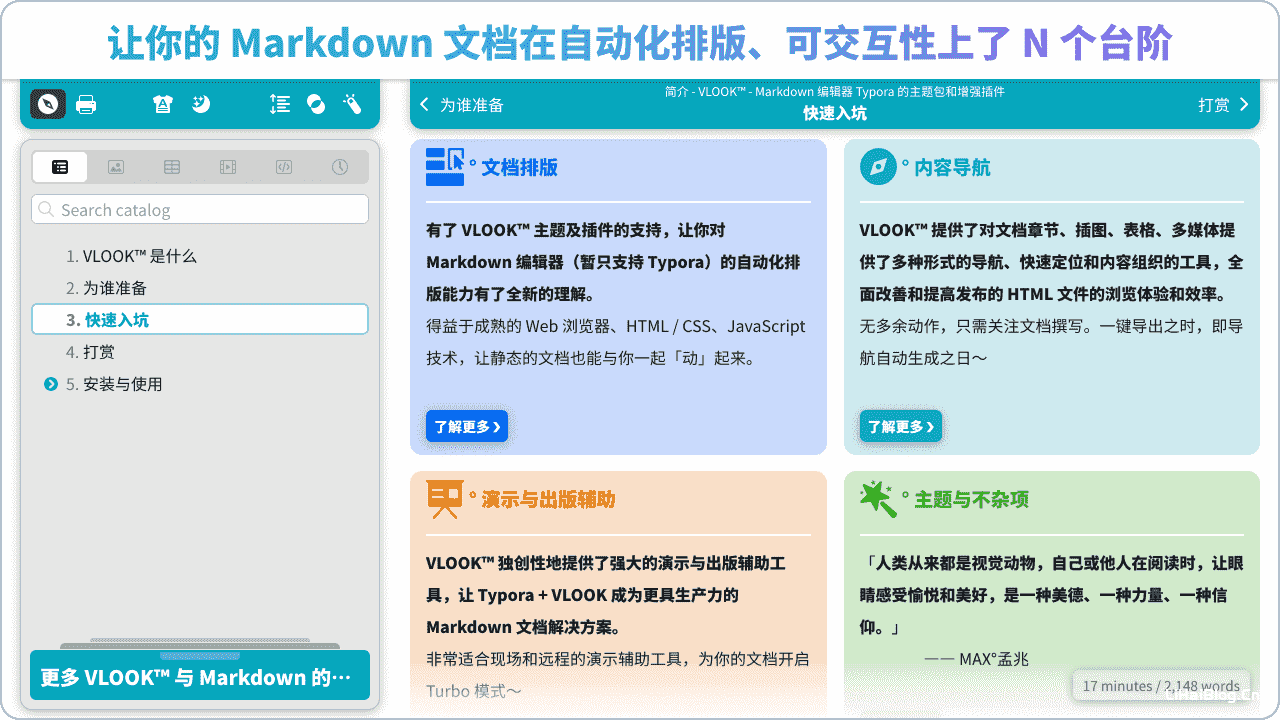Image resolution: width=1280 pixels, height=720 pixels.
Task: Click the printer icon
Action: click(x=86, y=104)
